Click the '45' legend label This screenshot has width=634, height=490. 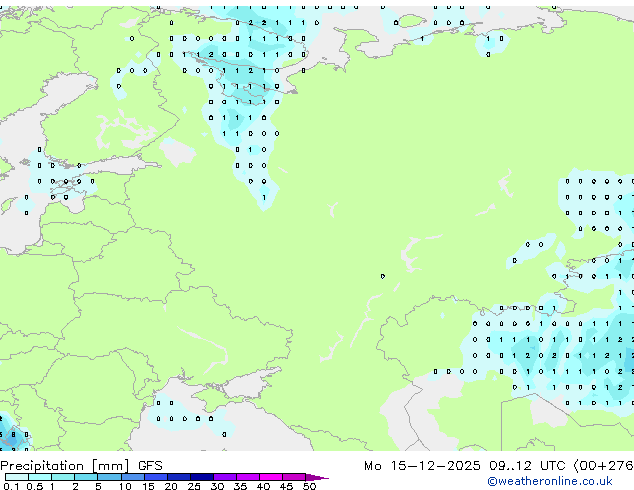pyautogui.click(x=286, y=486)
